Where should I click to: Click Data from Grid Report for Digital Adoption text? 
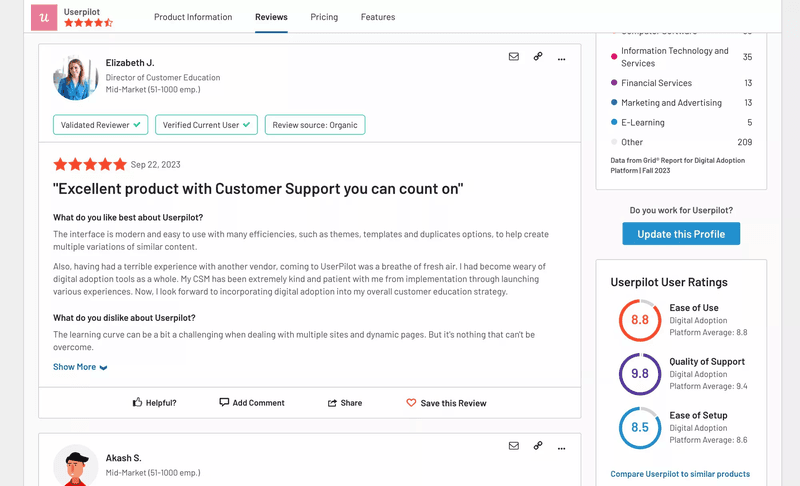(678, 165)
